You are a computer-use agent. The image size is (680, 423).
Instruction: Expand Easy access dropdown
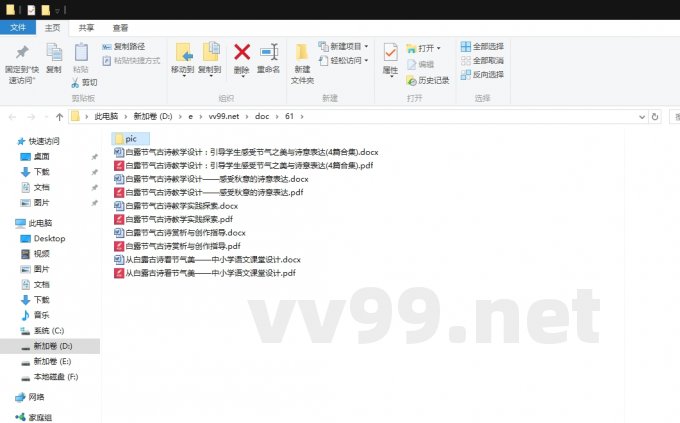coord(366,60)
